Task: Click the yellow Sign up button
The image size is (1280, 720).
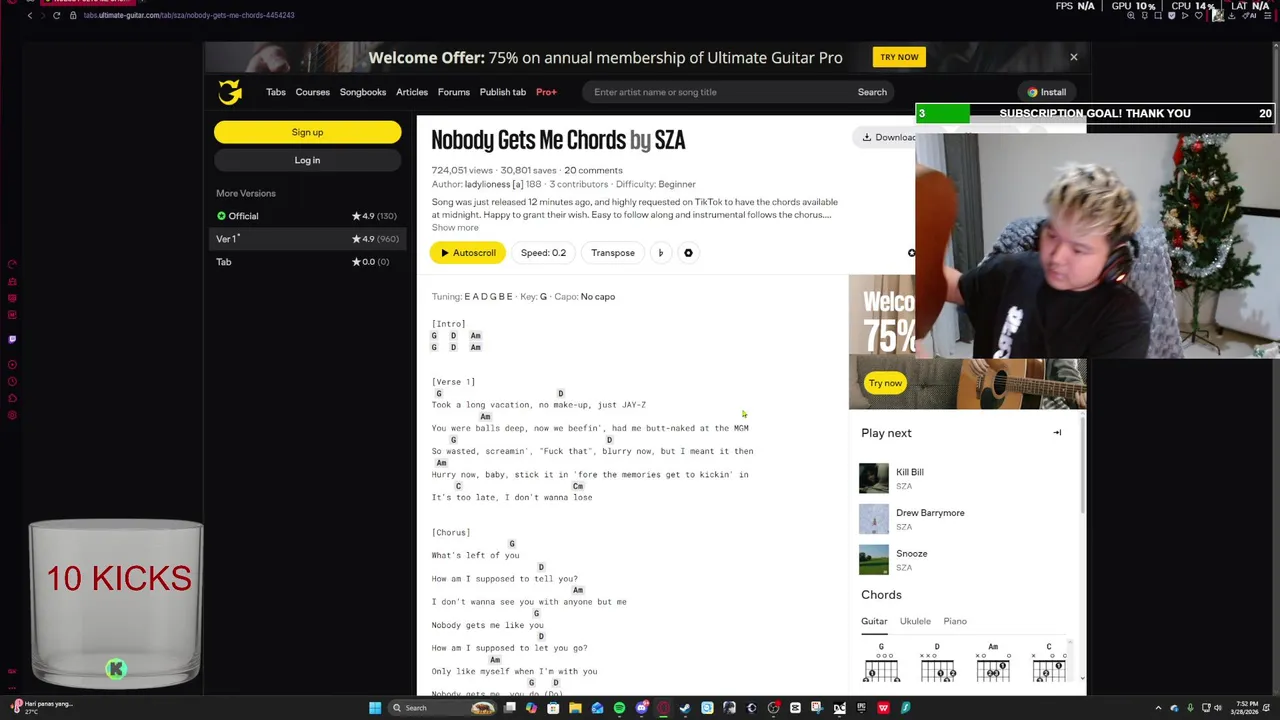Action: [307, 132]
